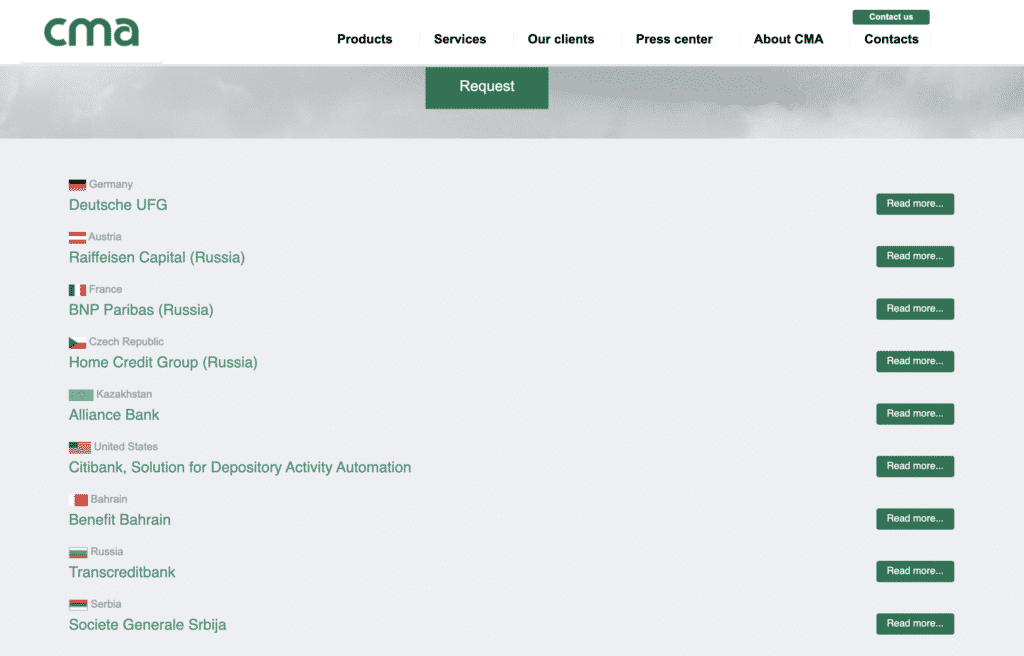This screenshot has height=656, width=1024.
Task: Read more about Raiffeisen Capital
Action: coord(915,256)
